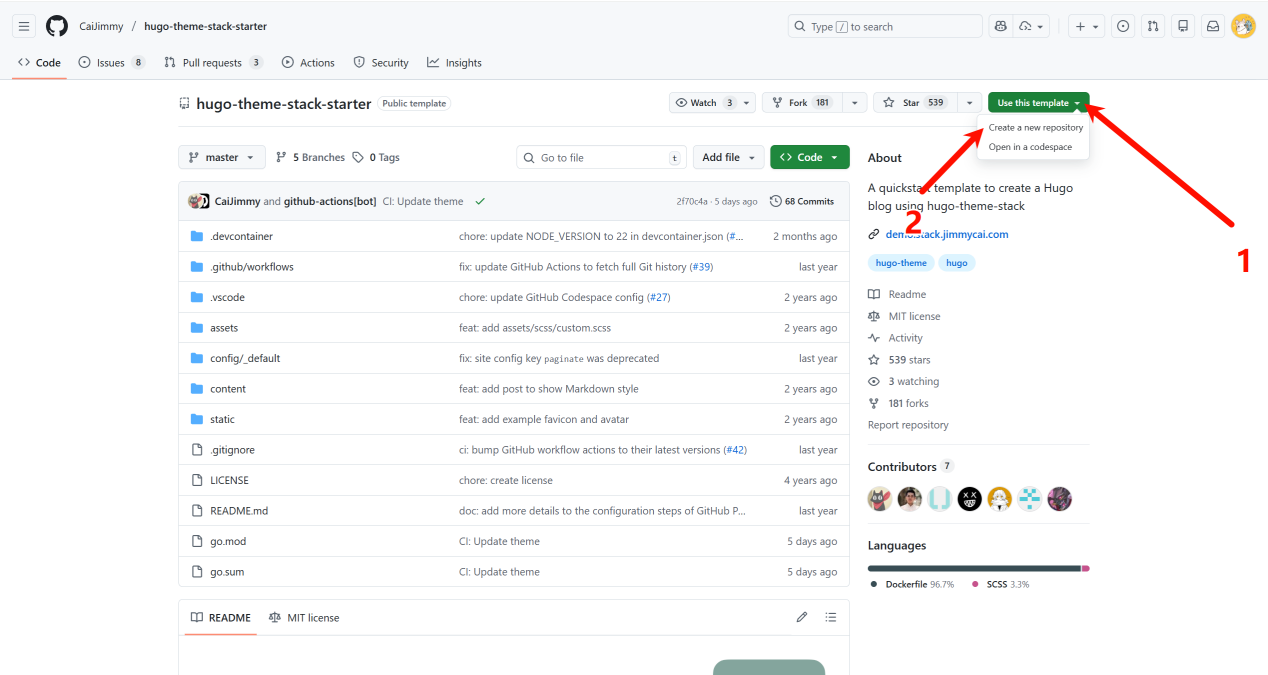Click the CaiJimmy commit author avatar

coord(194,201)
